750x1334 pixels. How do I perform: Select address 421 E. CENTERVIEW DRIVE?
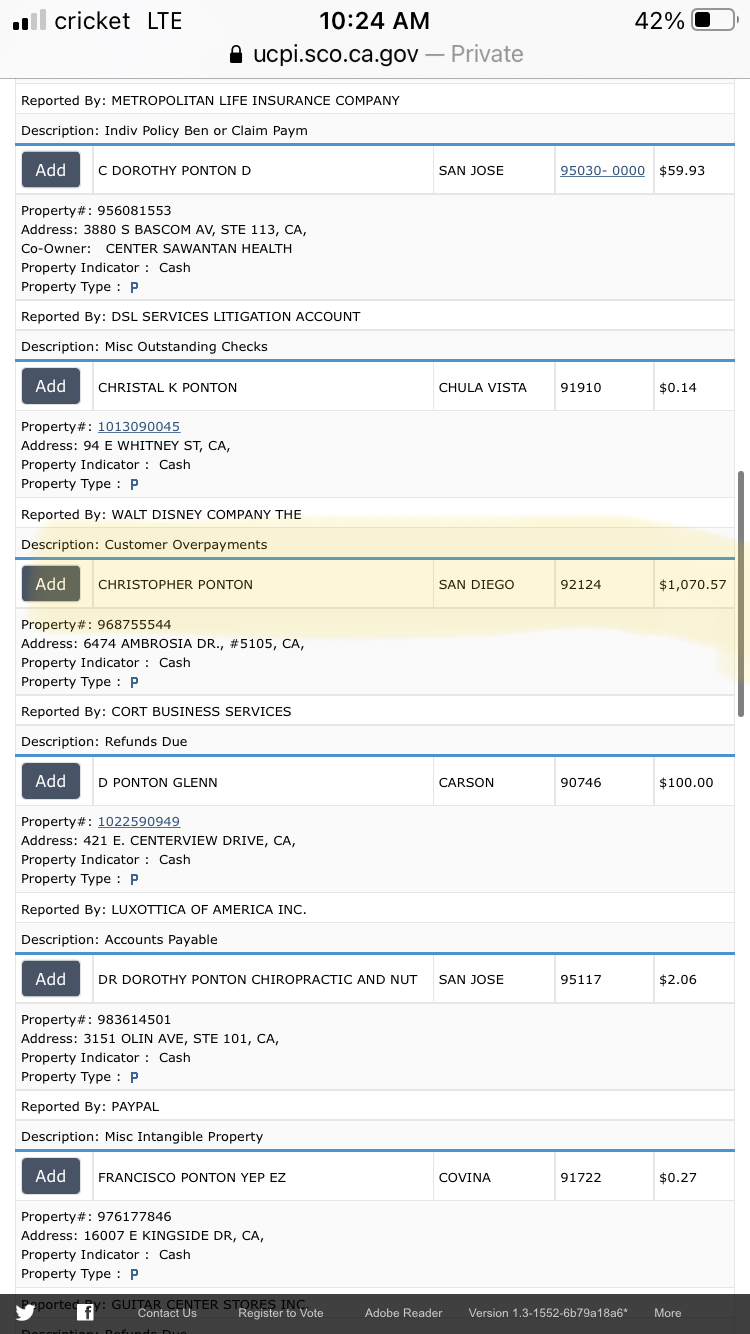pos(158,841)
